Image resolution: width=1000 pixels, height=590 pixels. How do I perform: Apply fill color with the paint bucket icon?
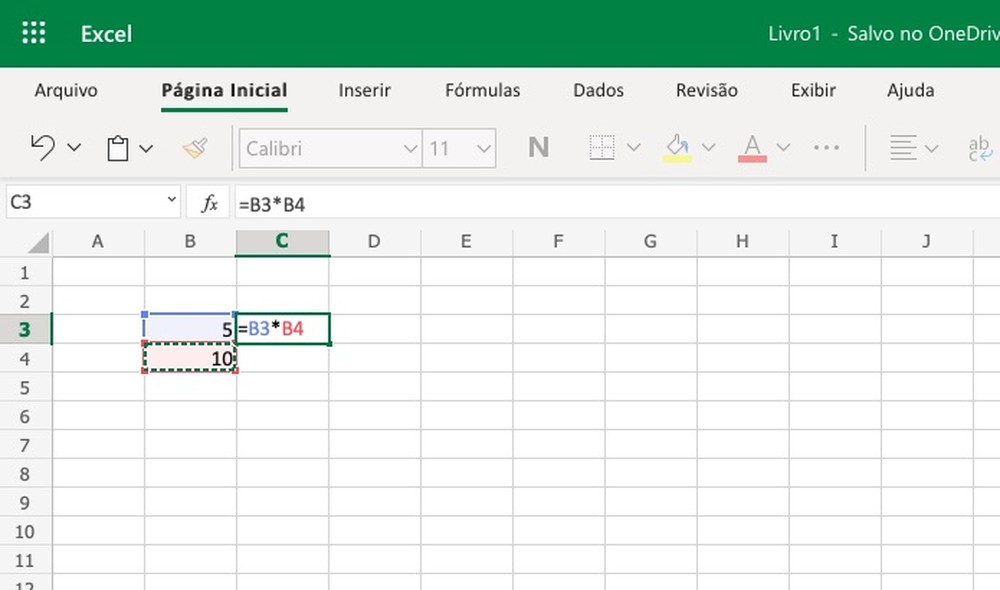[678, 147]
